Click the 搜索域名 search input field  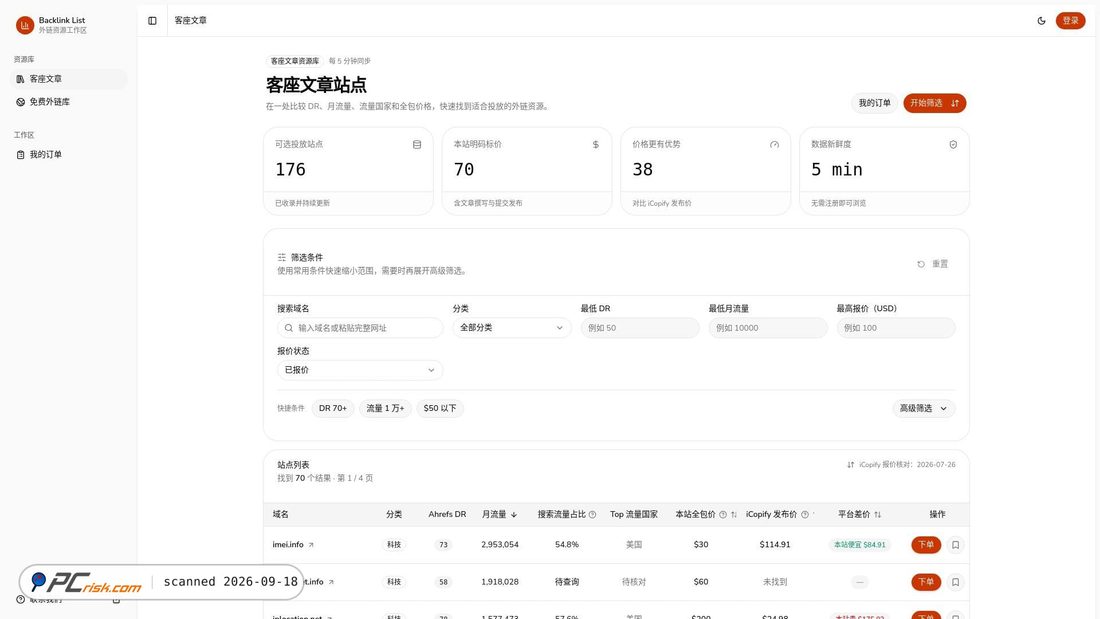360,328
